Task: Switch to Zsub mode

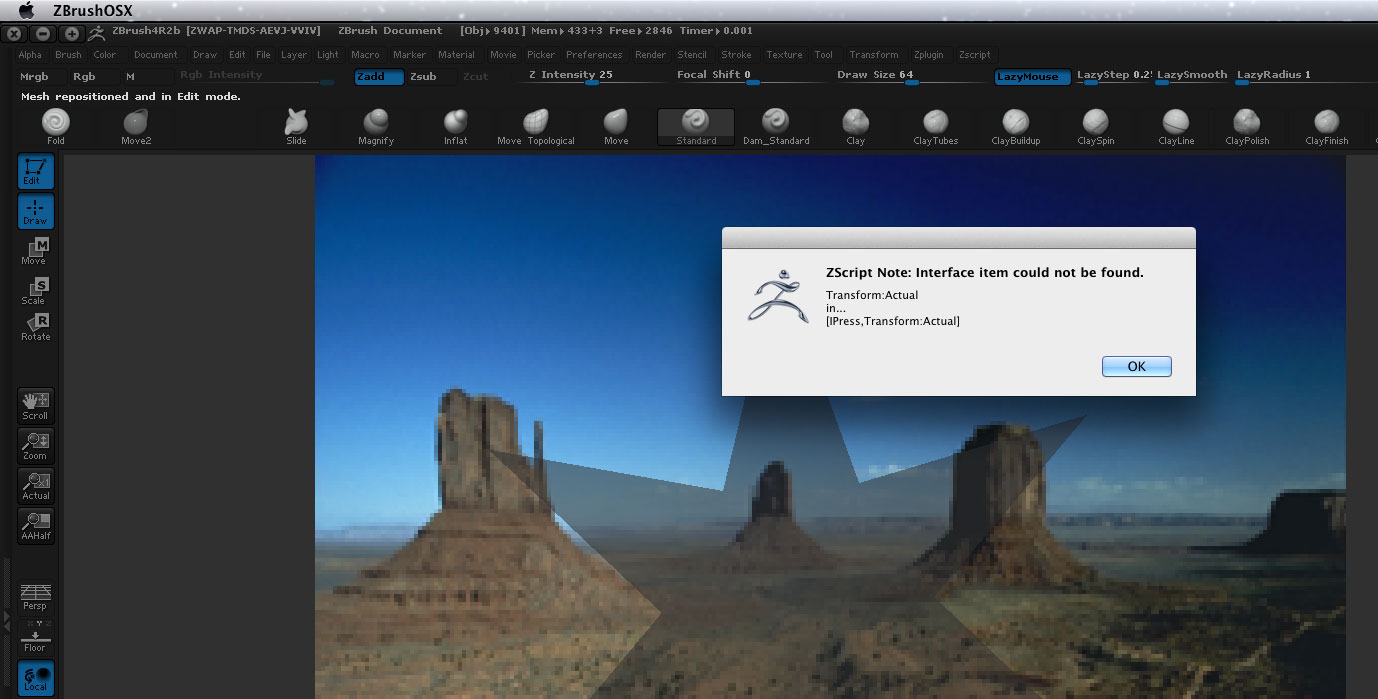Action: click(423, 77)
